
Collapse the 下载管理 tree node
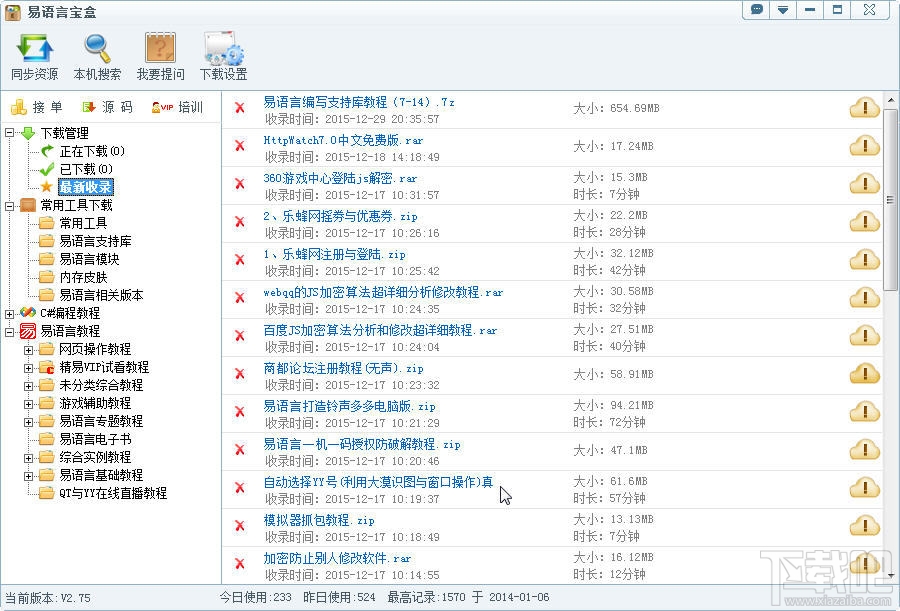pyautogui.click(x=9, y=133)
